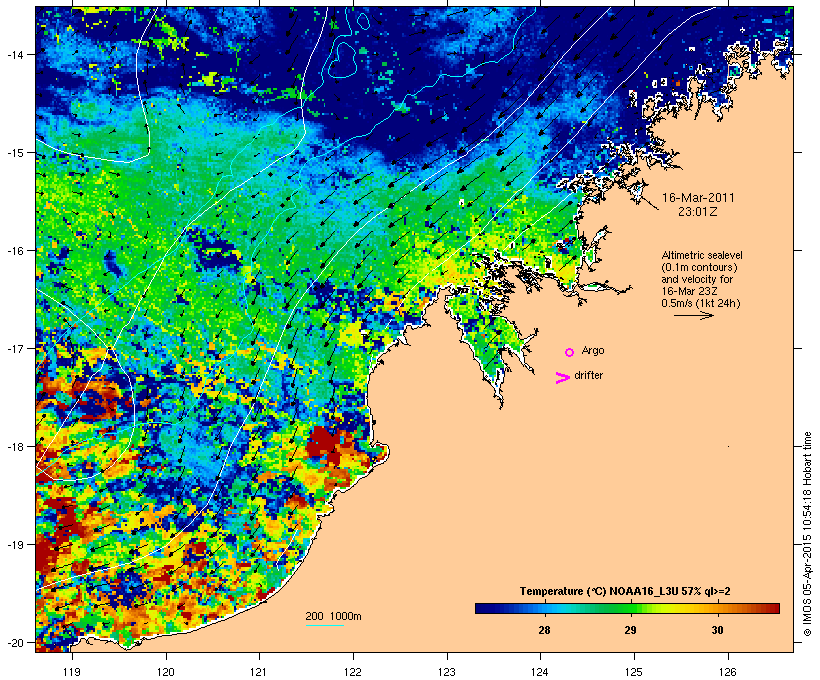Click the longitude label '121'
Screen dimensions: 820x680
(259, 672)
